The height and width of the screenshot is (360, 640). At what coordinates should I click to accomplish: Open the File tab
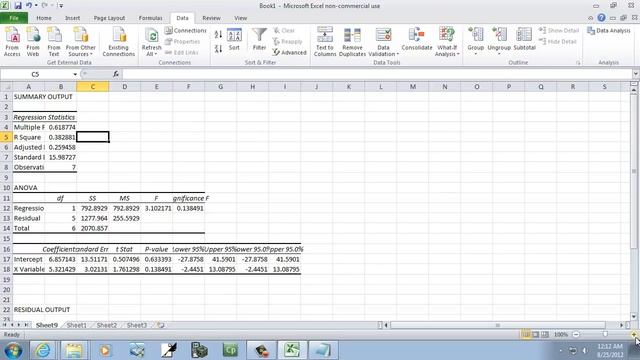[x=14, y=18]
